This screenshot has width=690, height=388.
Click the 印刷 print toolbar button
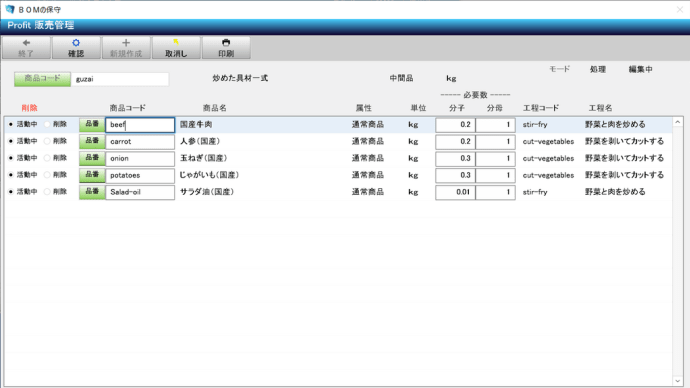(226, 48)
